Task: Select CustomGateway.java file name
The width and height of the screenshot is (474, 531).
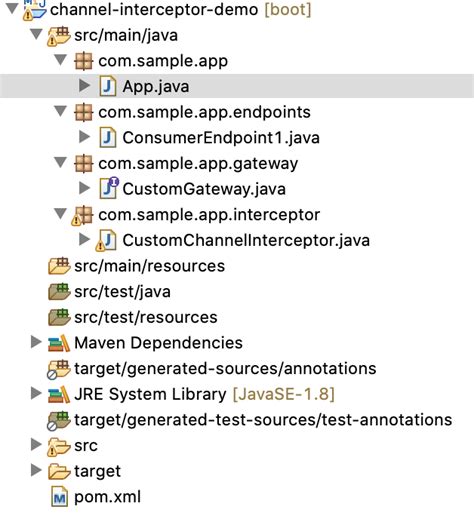Action: [x=204, y=189]
